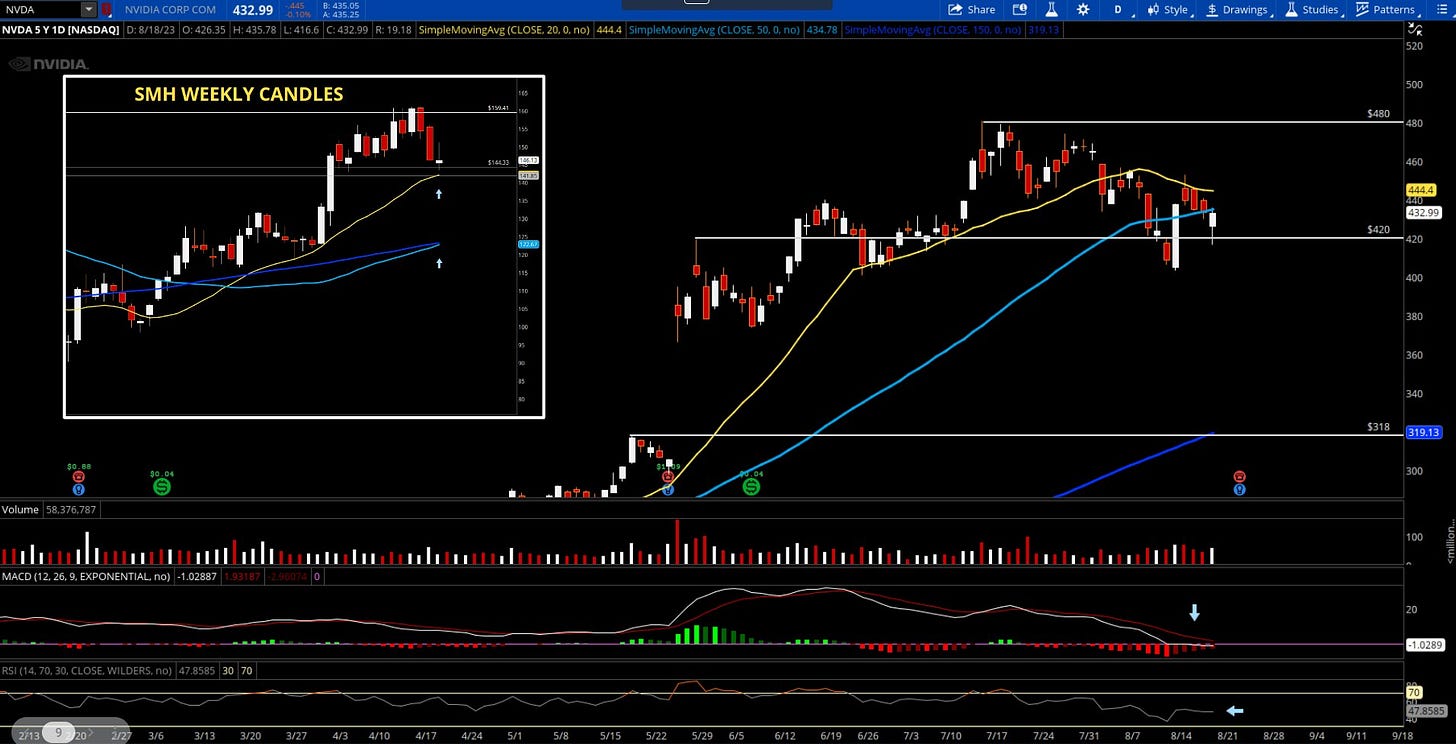Click red earnings phone icon near 5/22
Viewport: 1456px width, 744px height.
coord(667,477)
